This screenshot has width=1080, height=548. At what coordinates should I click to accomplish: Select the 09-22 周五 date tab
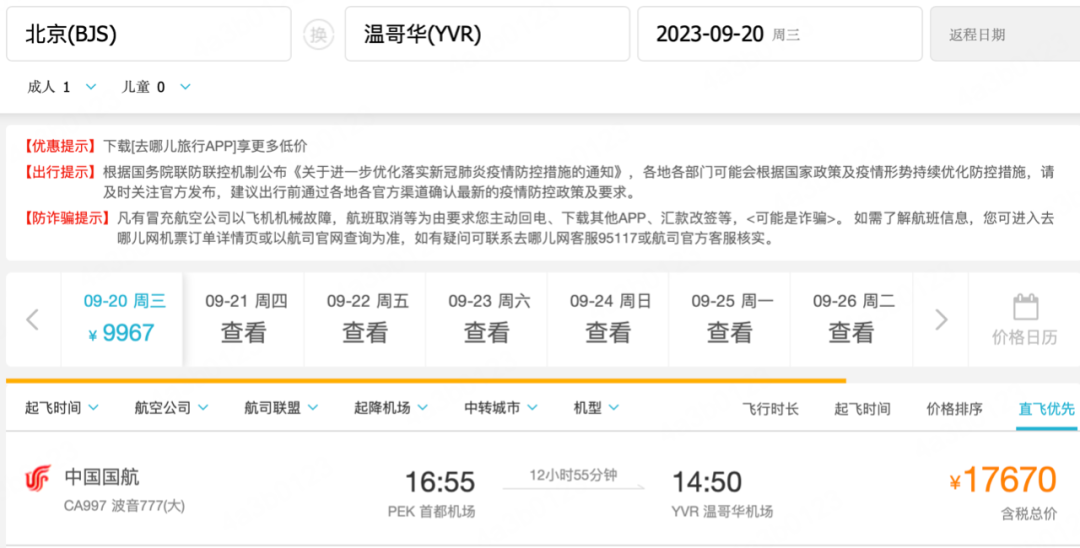tap(365, 319)
